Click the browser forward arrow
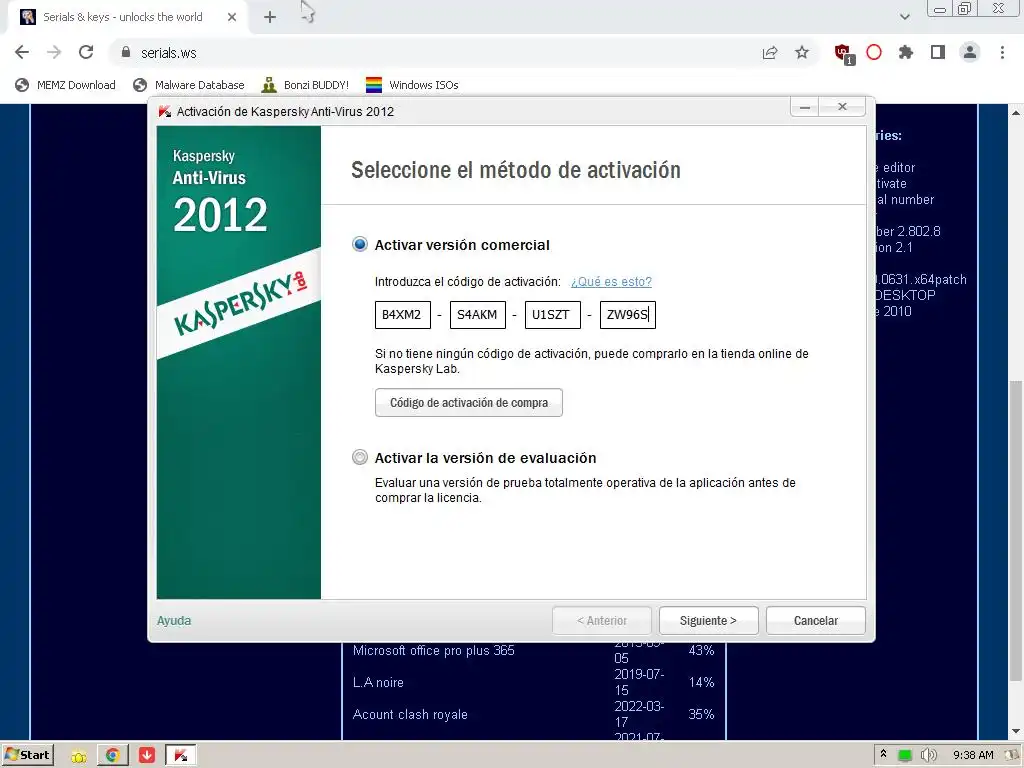 pos(54,52)
